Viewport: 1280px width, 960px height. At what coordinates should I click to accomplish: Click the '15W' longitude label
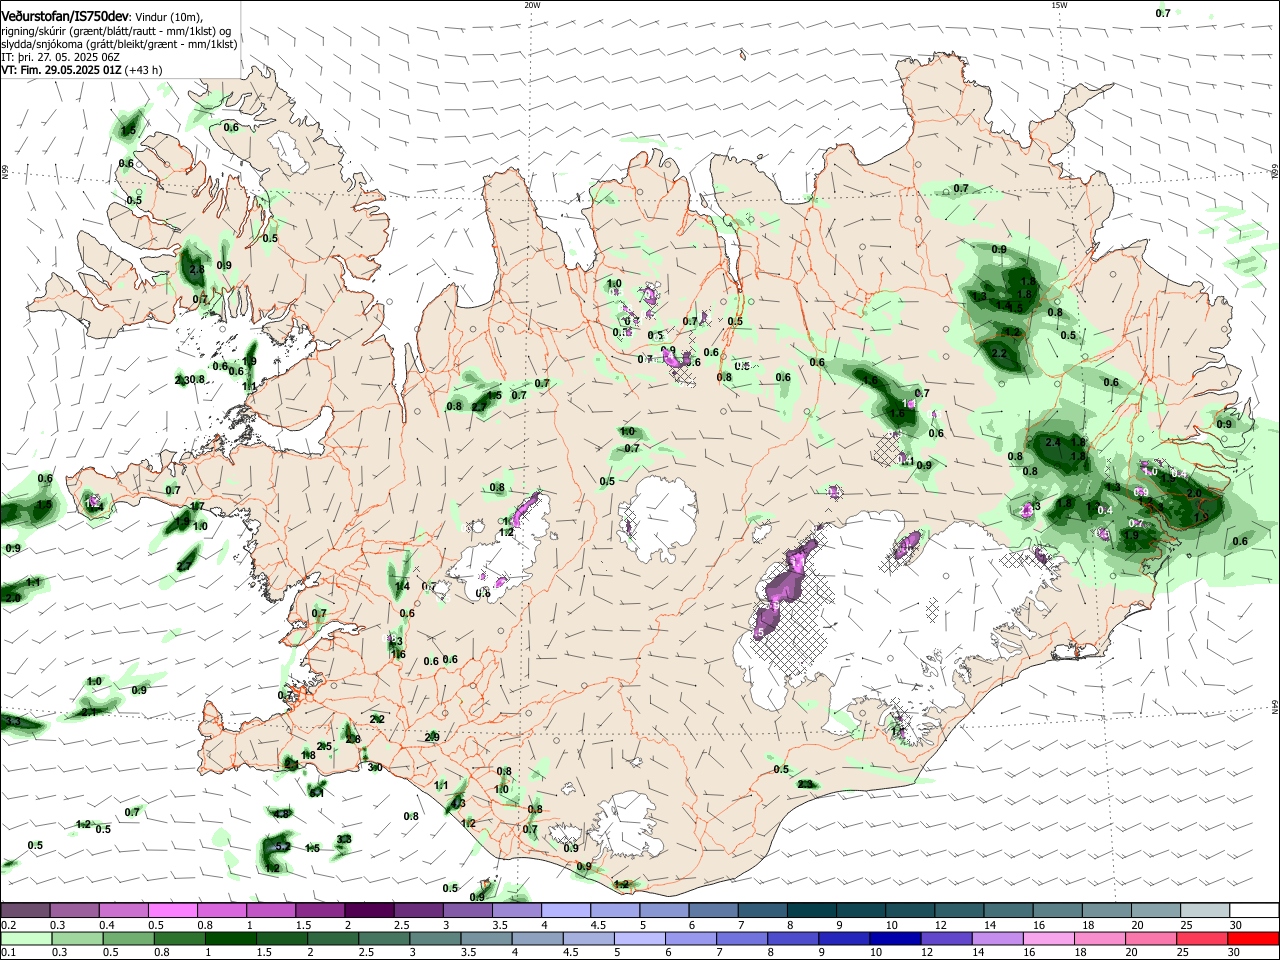tap(1059, 4)
